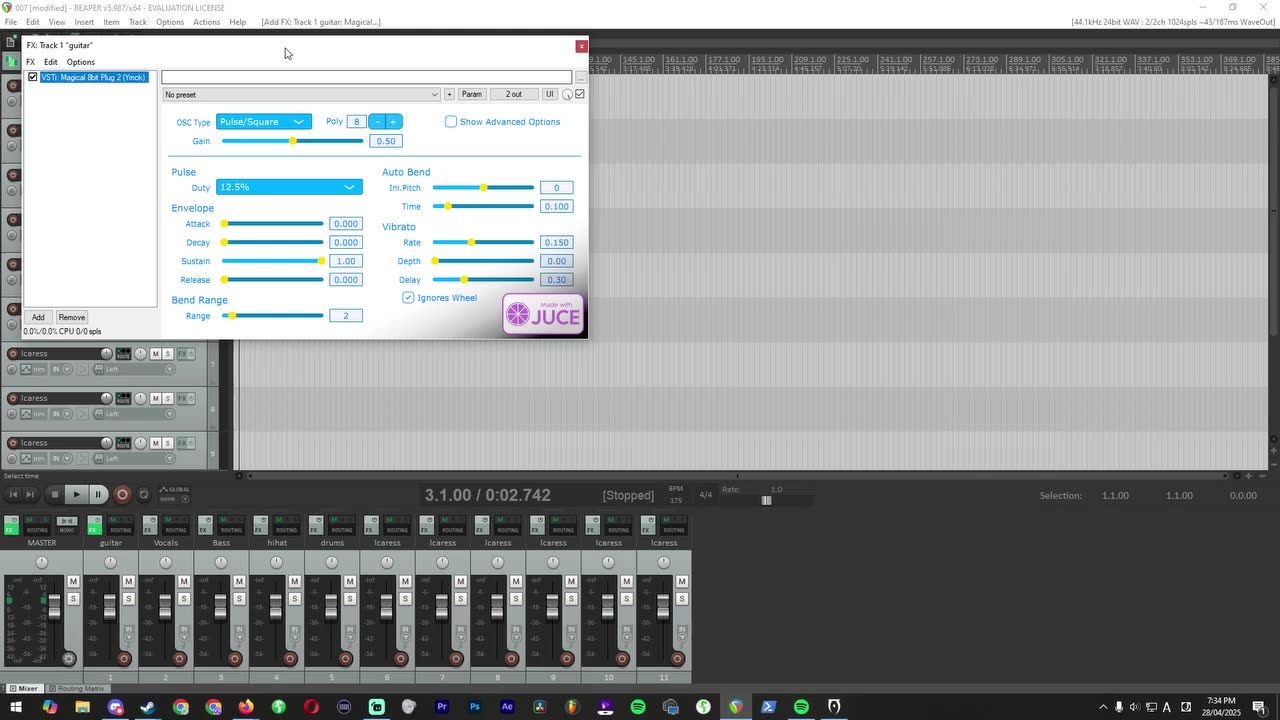
Task: Open FX button on track 7 lcaress
Action: point(184,353)
